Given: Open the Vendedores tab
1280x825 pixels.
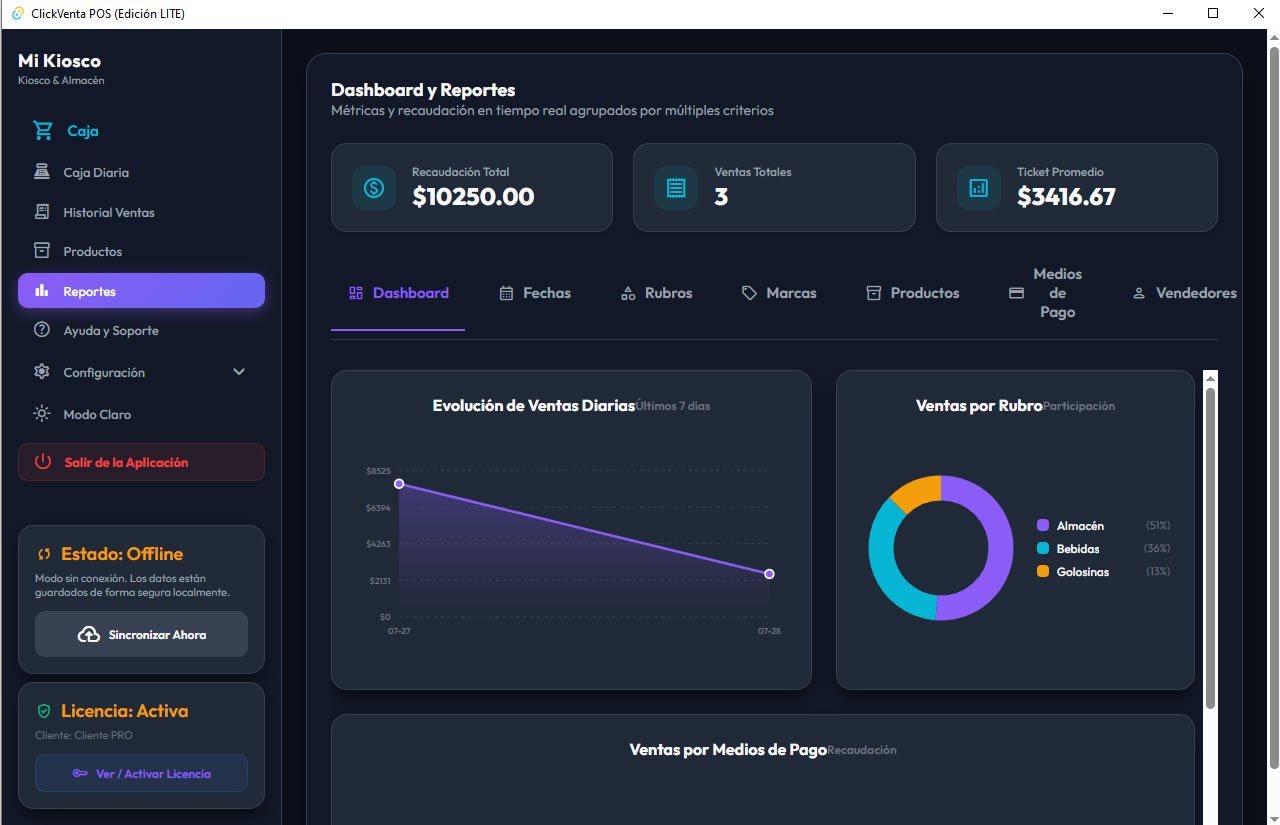Looking at the screenshot, I should click(x=1184, y=293).
